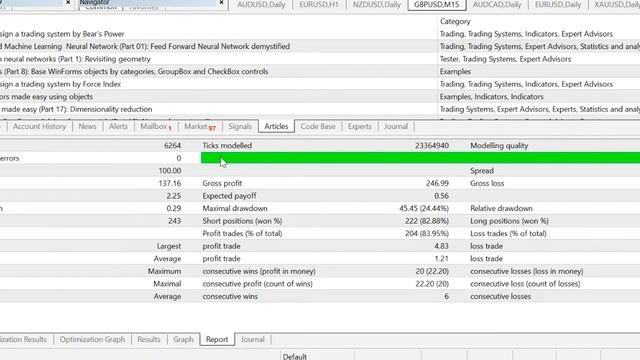Image resolution: width=640 pixels, height=360 pixels.
Task: Select the GBPUSD,M15 chart tab
Action: 436,5
